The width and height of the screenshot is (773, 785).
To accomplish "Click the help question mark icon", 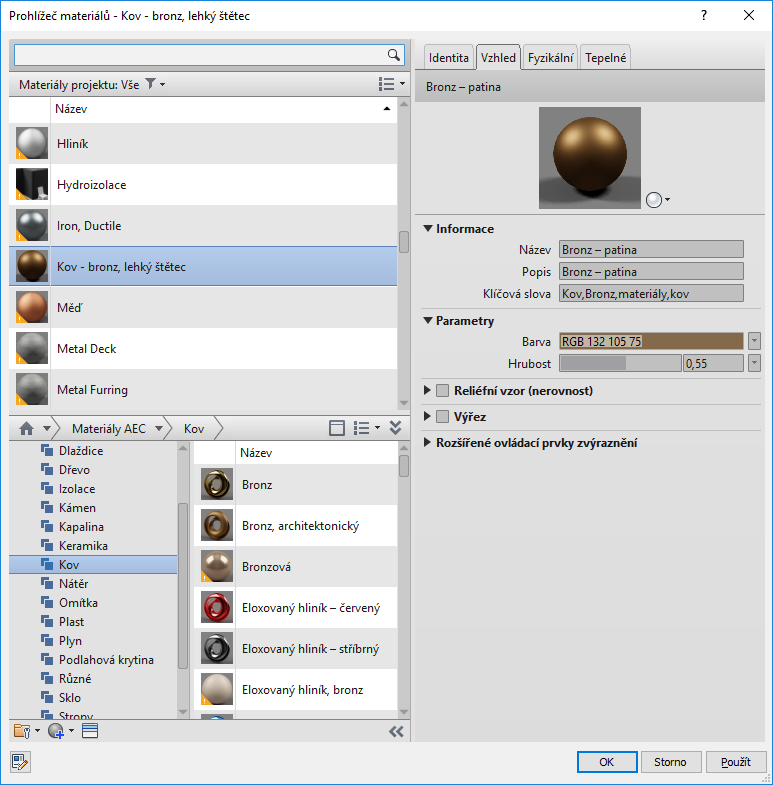I will [704, 16].
